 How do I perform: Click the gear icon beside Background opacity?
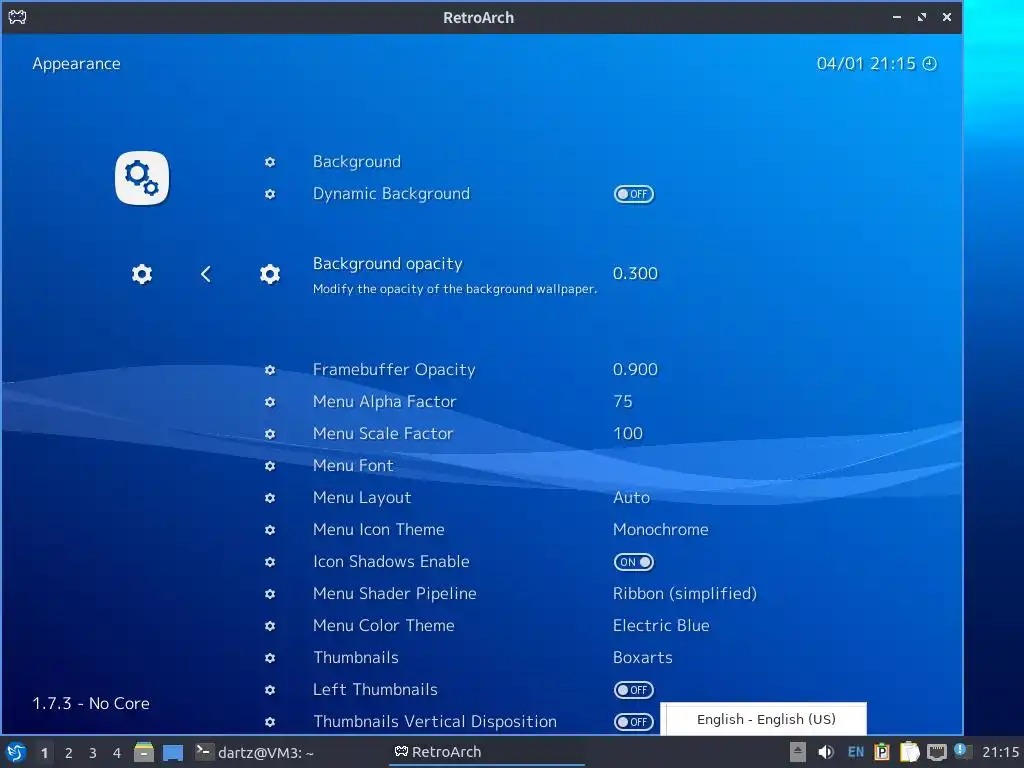(x=270, y=274)
